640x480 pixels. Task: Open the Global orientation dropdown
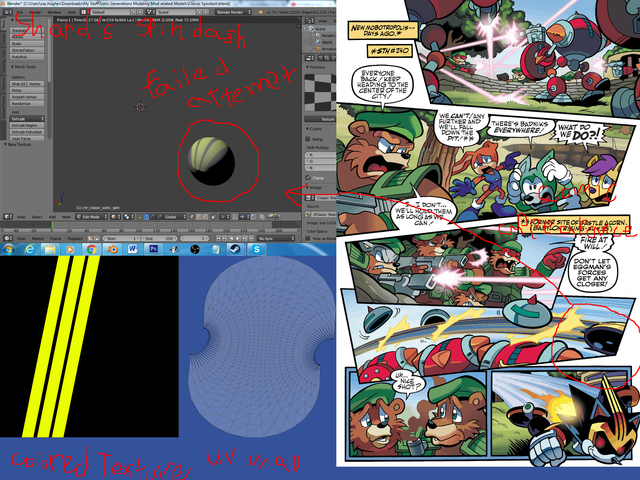(x=175, y=217)
